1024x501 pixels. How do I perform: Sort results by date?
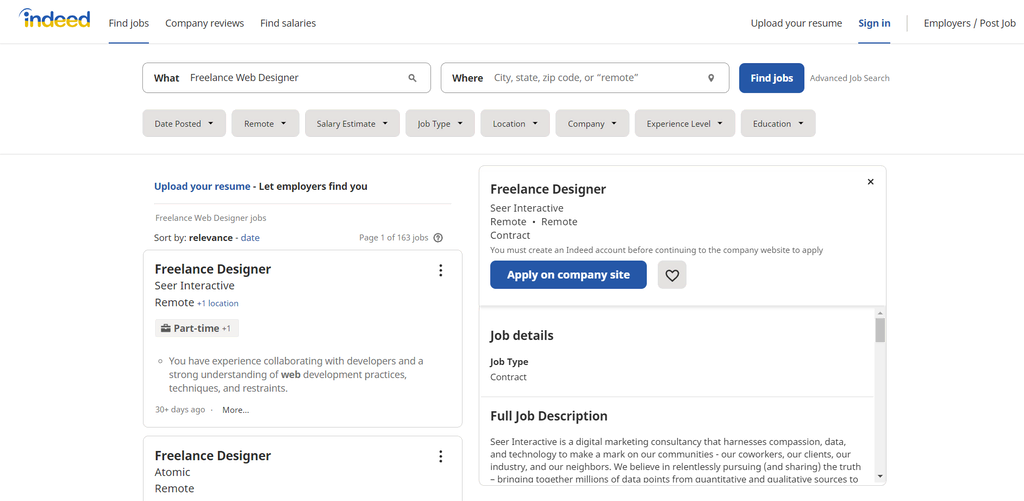pos(250,238)
